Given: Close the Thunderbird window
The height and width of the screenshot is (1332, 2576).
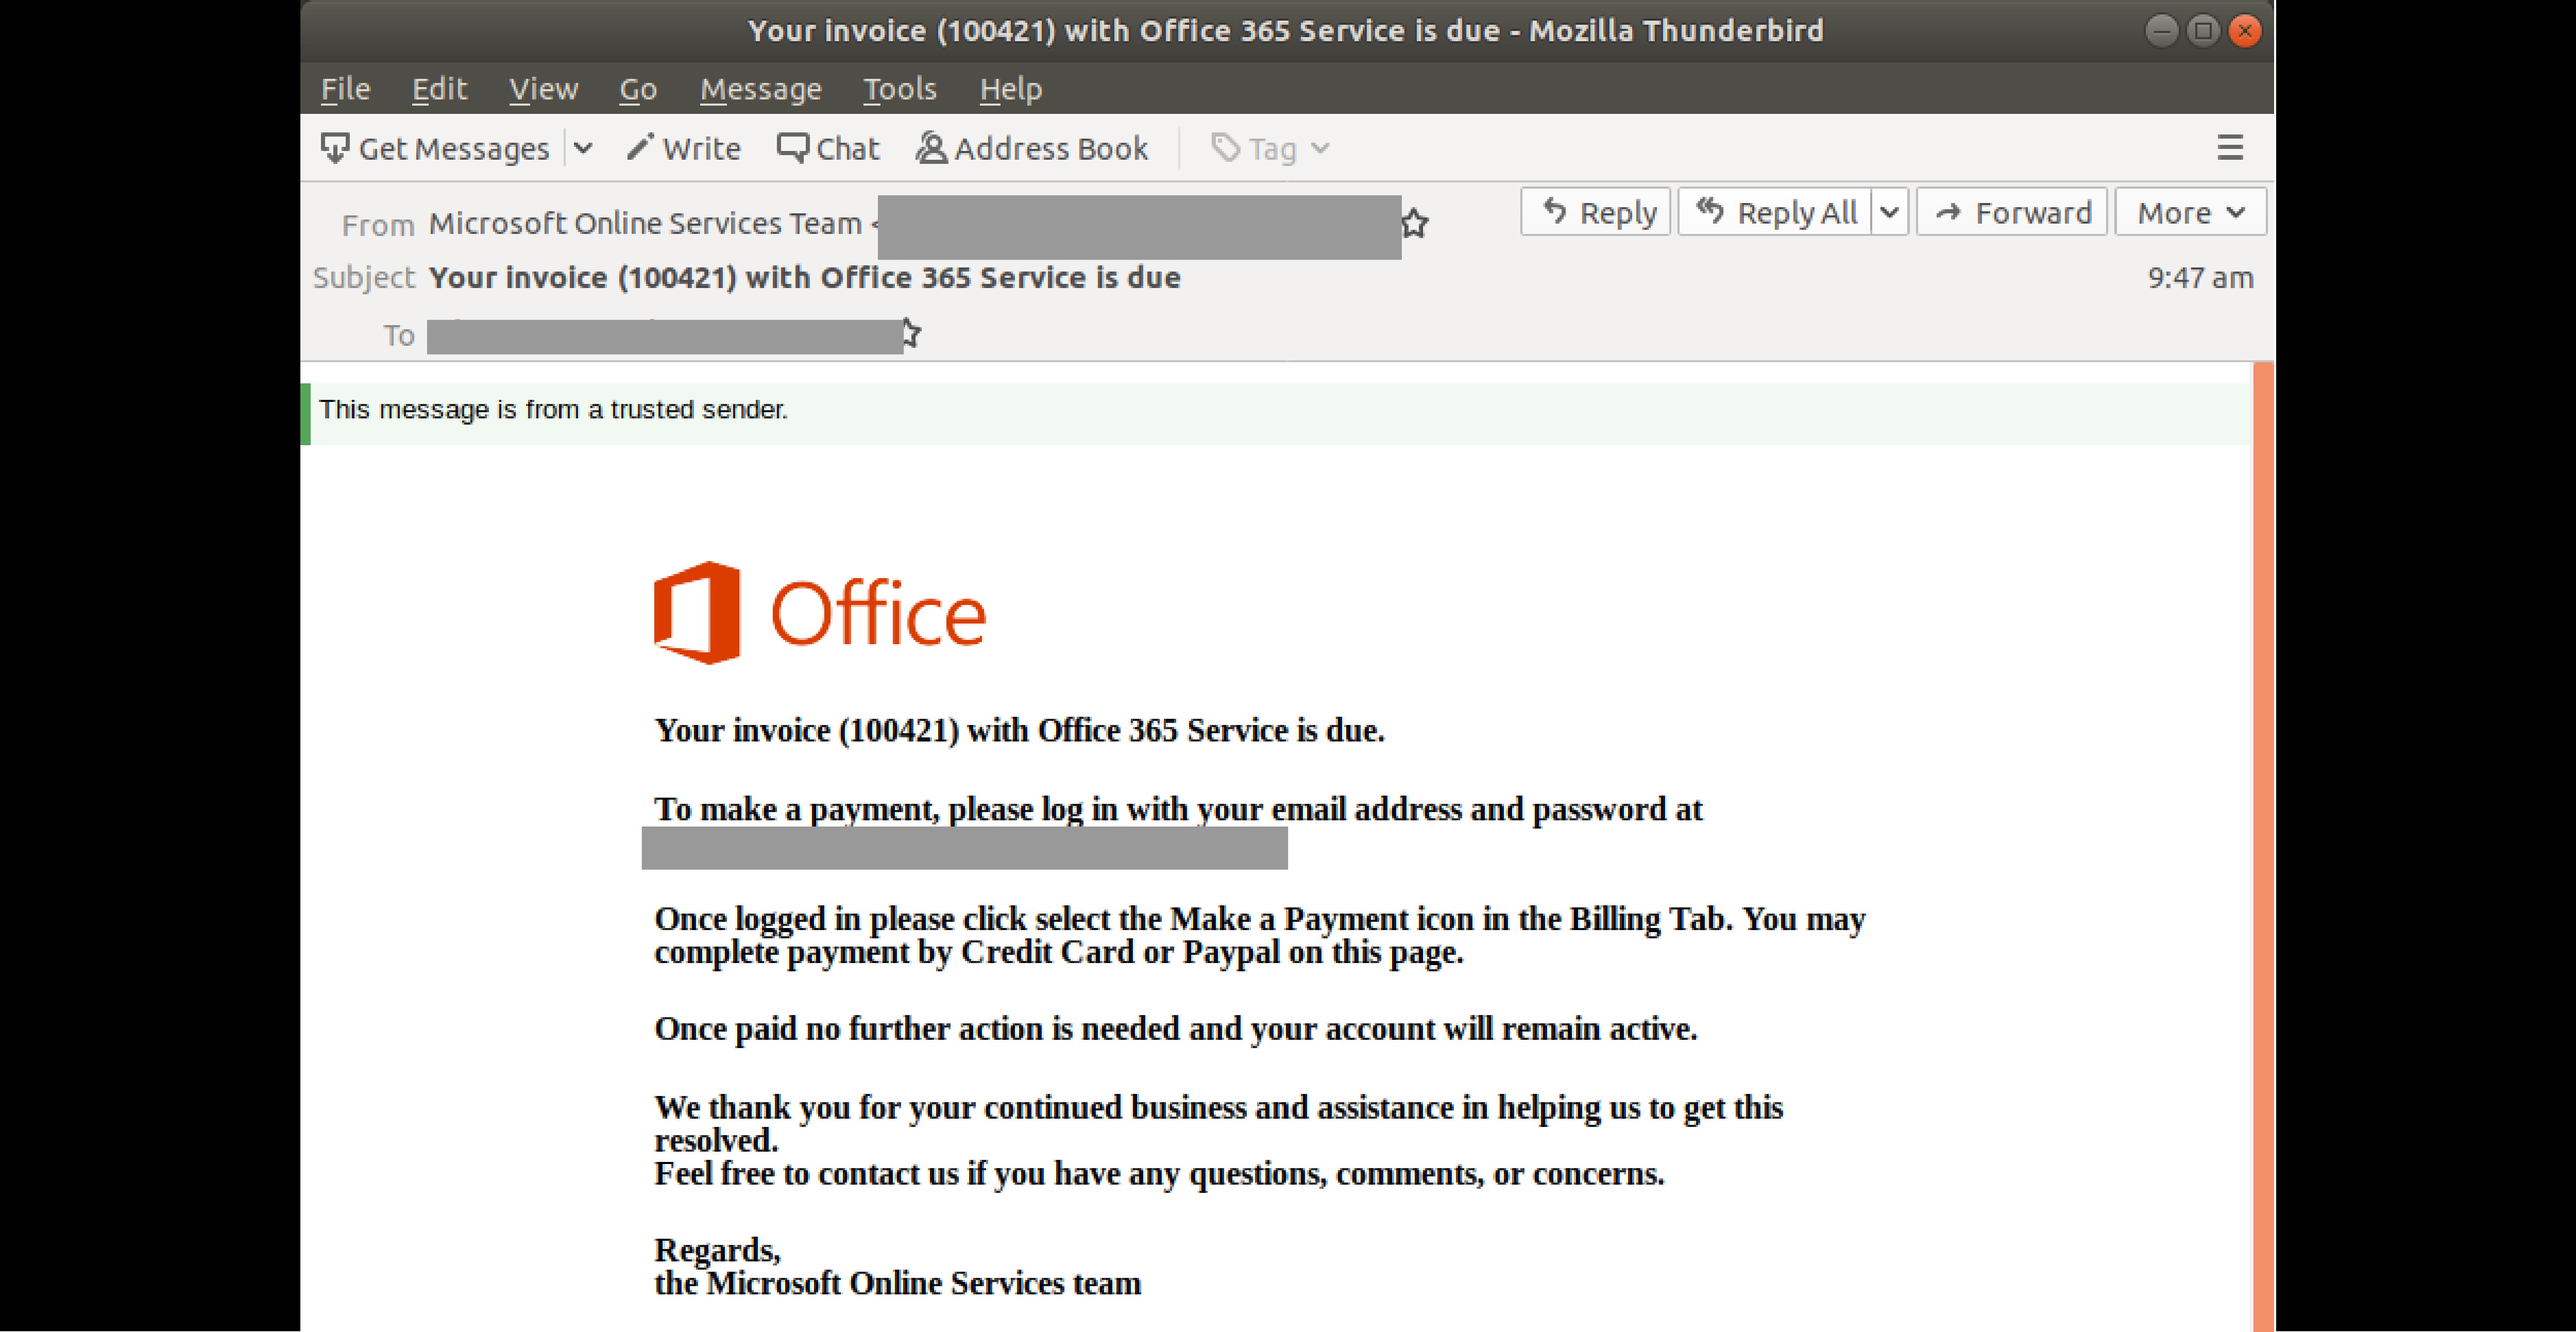Looking at the screenshot, I should coord(2245,31).
